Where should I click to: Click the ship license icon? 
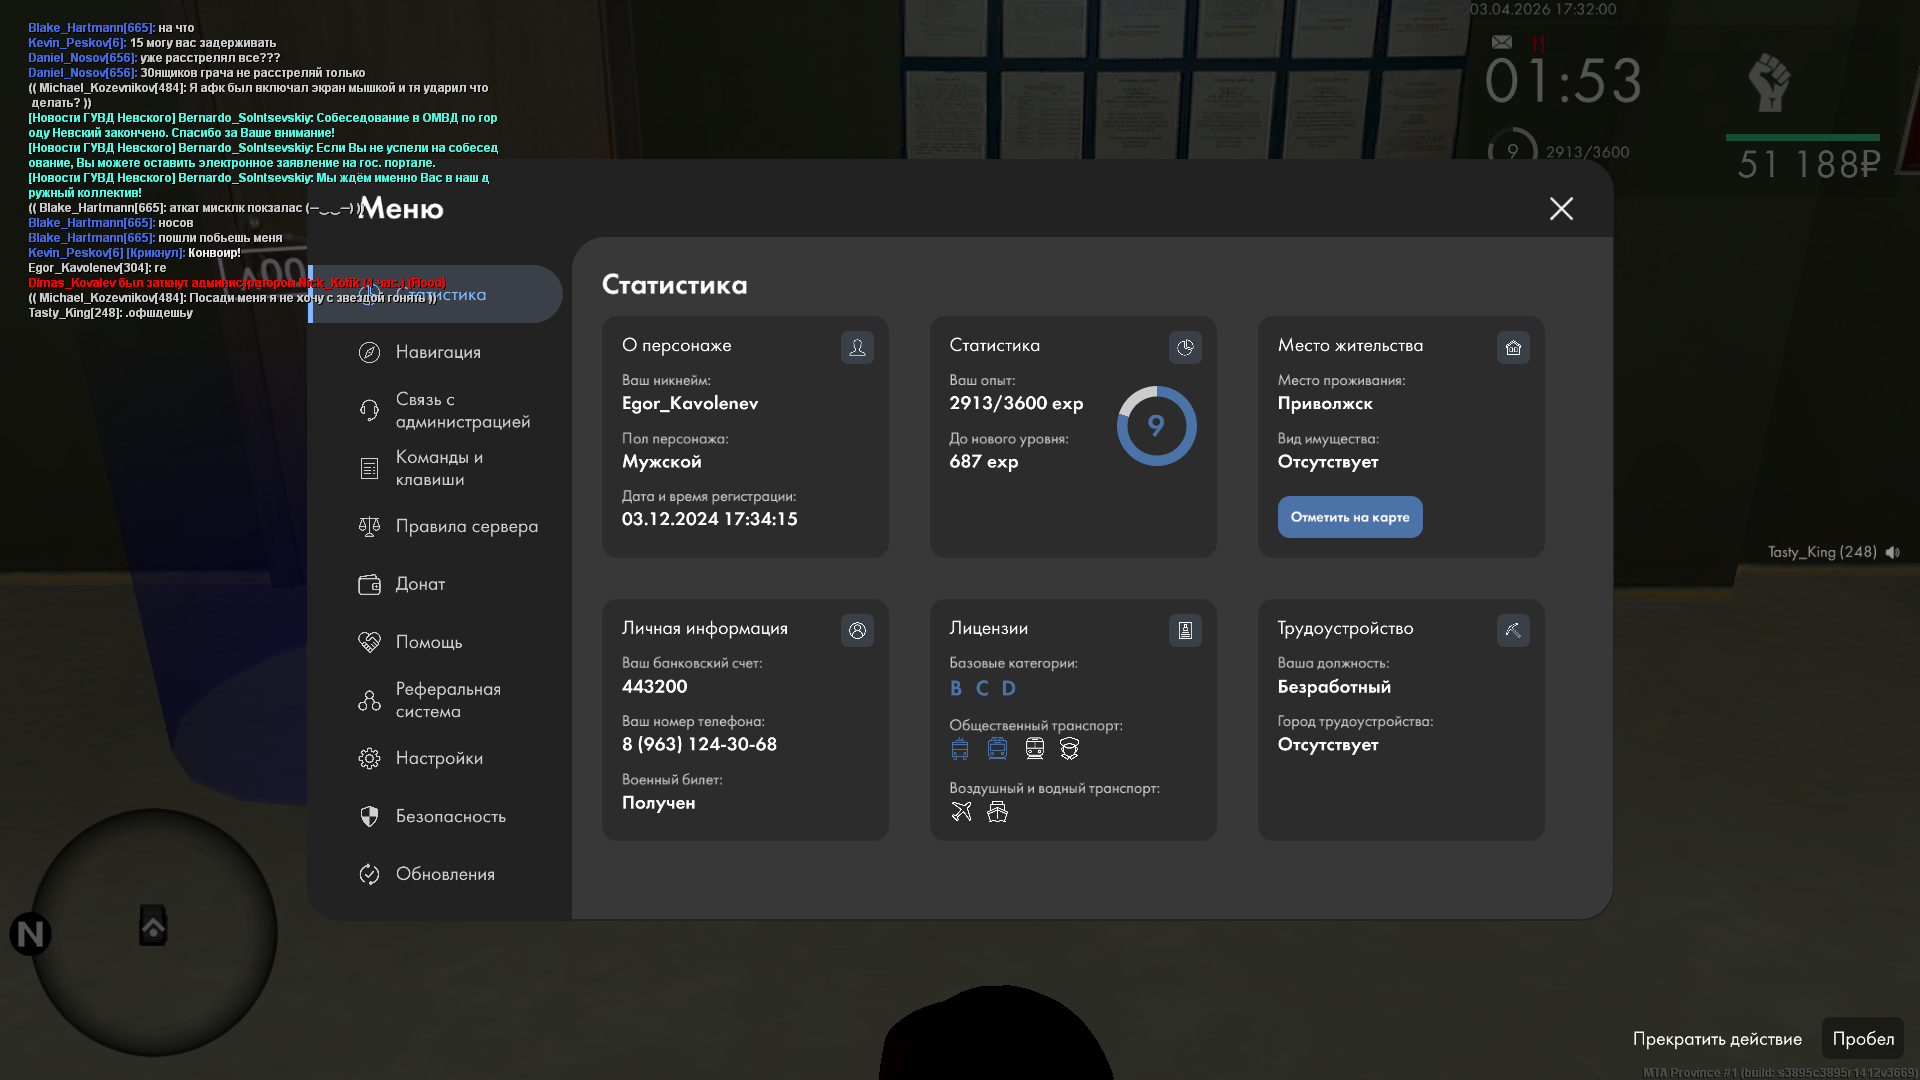click(x=997, y=811)
